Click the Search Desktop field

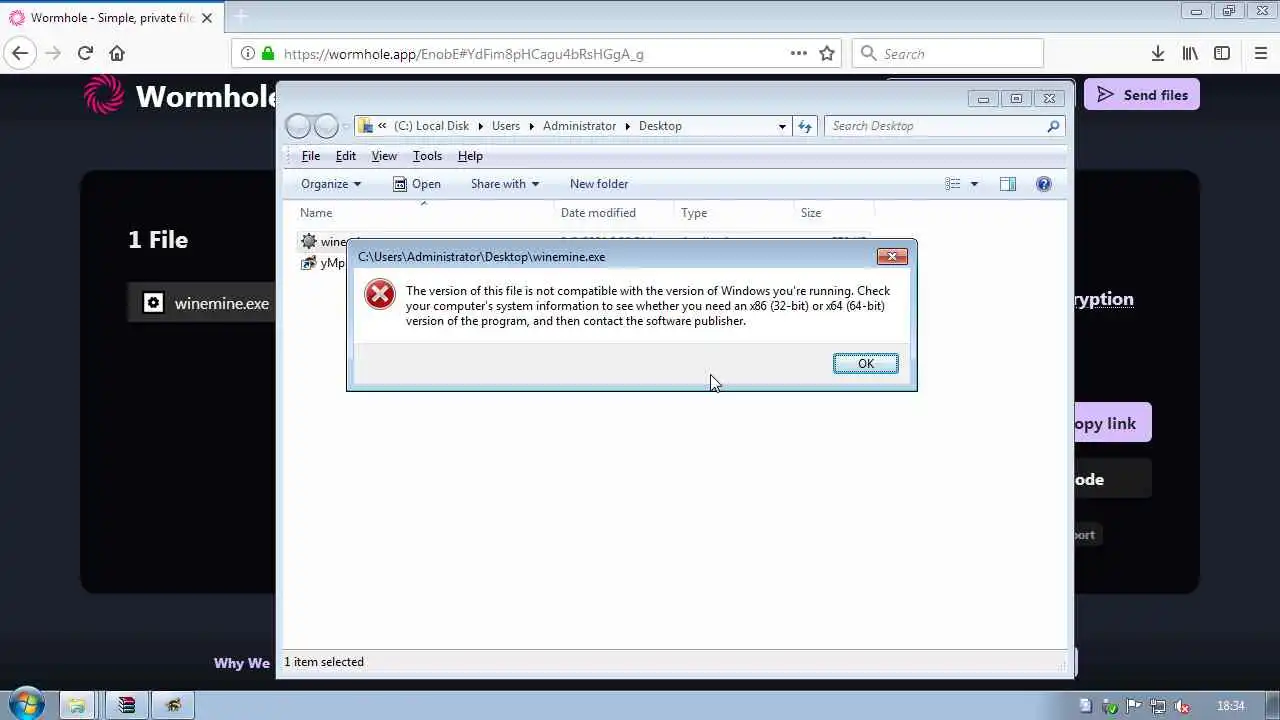coord(943,126)
